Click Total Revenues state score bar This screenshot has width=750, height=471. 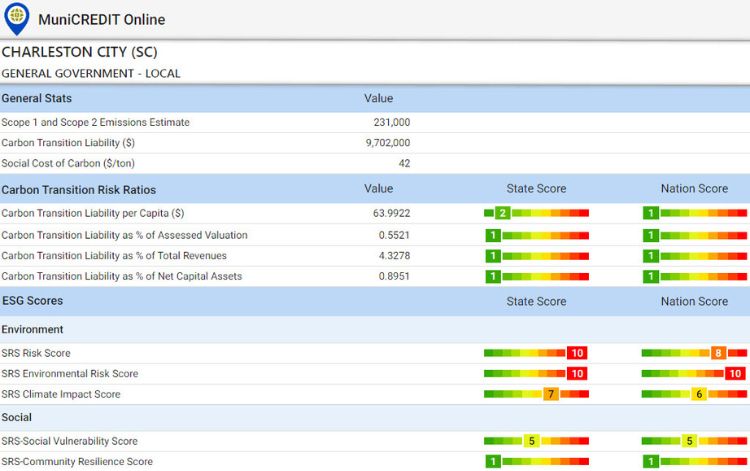point(536,256)
